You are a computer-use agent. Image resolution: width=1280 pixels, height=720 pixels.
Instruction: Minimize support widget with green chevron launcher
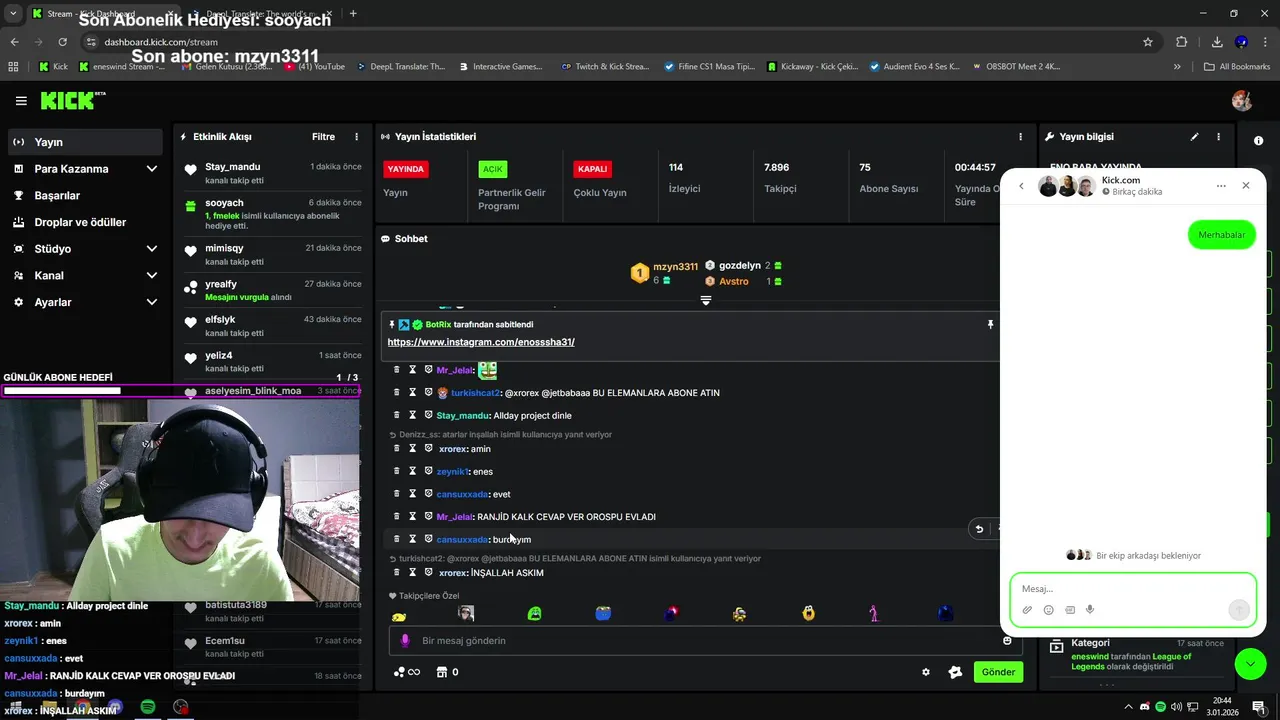(x=1251, y=664)
